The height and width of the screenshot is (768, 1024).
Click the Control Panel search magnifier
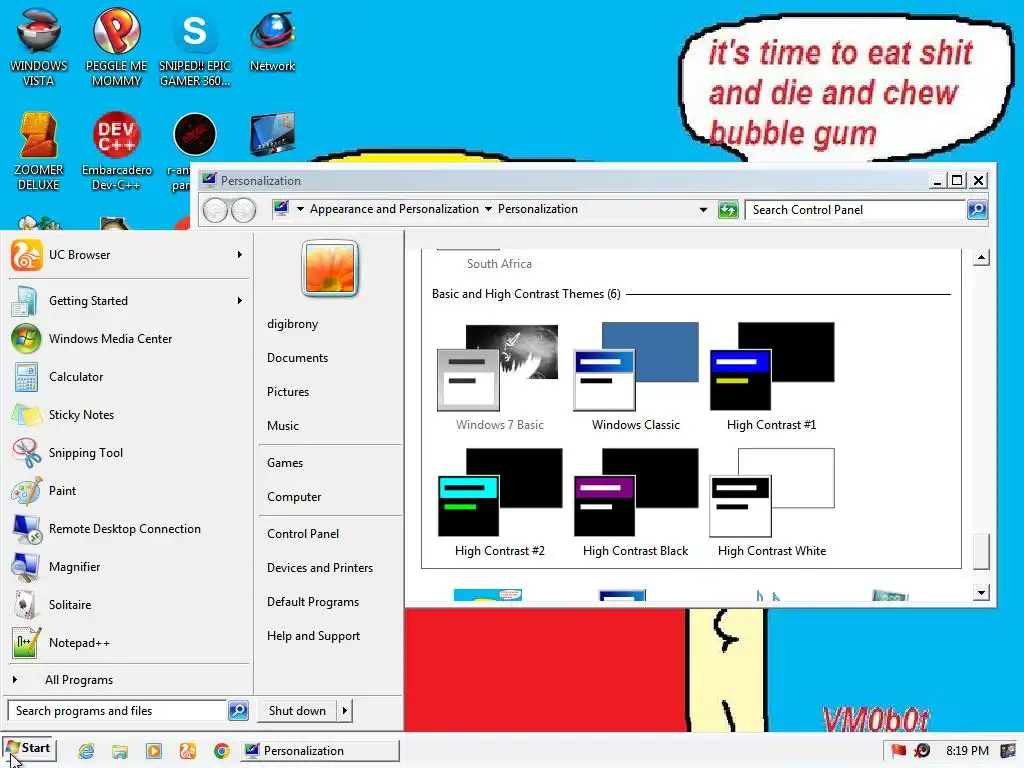pyautogui.click(x=977, y=210)
